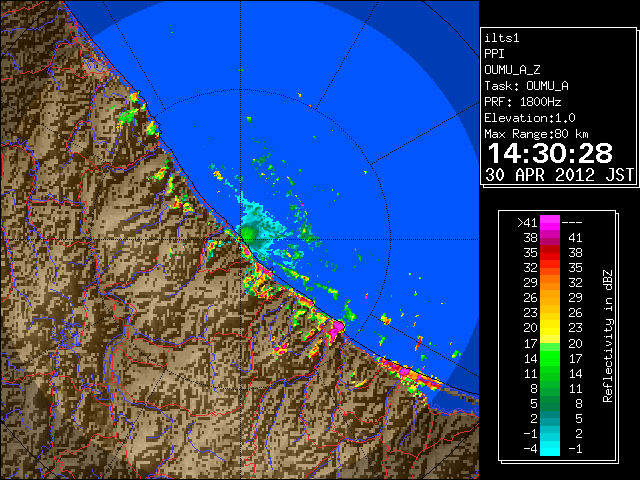This screenshot has width=640, height=480.
Task: Click the '>41' legend value
Action: click(527, 223)
